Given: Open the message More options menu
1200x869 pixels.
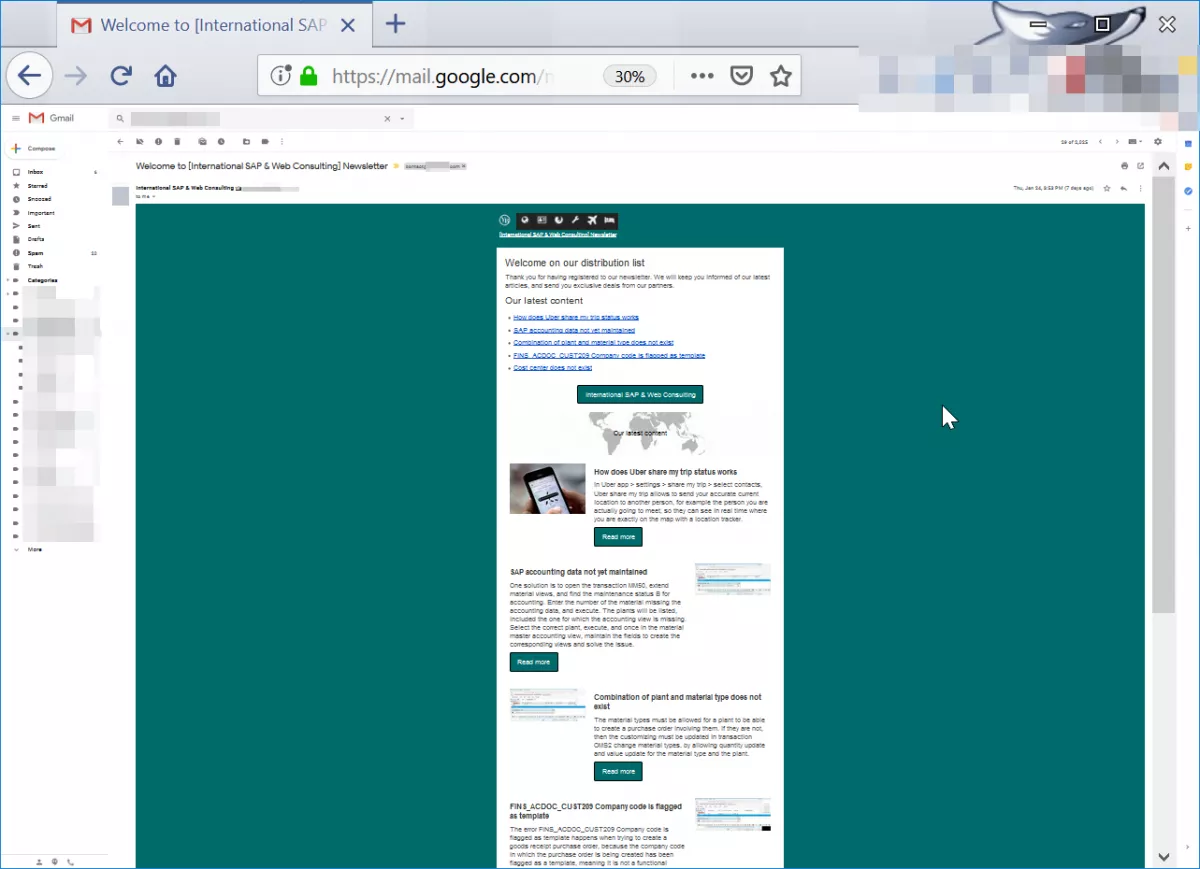Looking at the screenshot, I should click(1140, 188).
